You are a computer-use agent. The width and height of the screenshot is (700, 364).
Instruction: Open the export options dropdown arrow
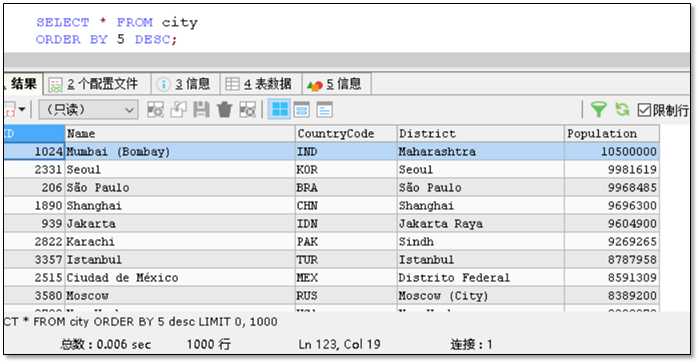22,109
